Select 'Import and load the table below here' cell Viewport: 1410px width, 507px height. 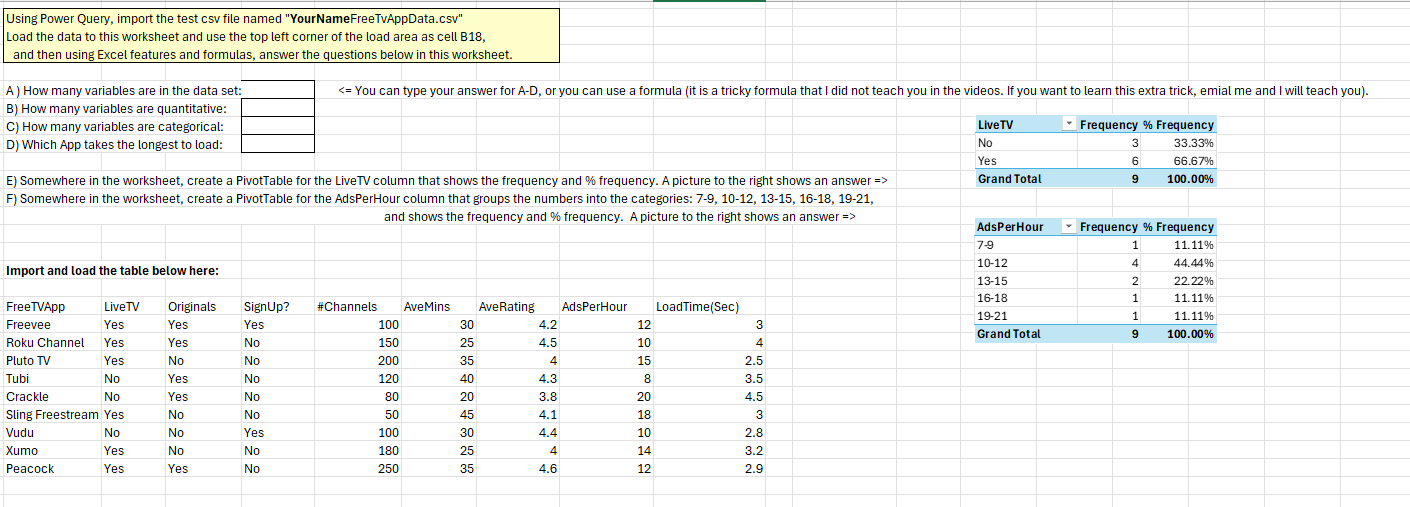point(112,271)
